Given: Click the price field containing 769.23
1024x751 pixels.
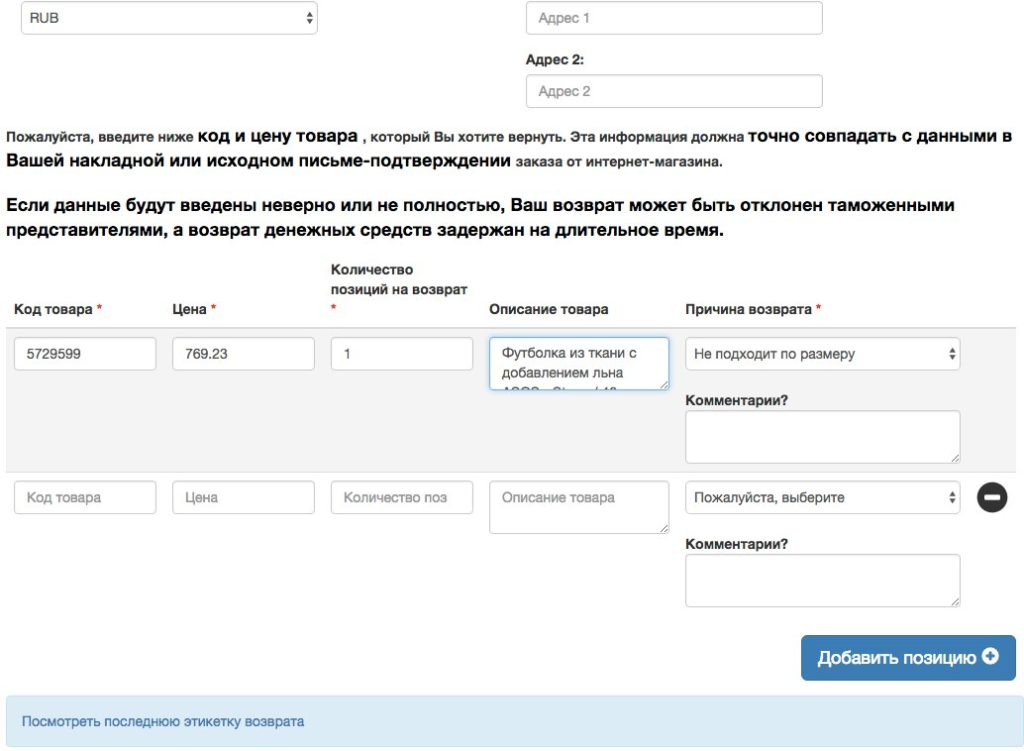Looking at the screenshot, I should pos(244,354).
